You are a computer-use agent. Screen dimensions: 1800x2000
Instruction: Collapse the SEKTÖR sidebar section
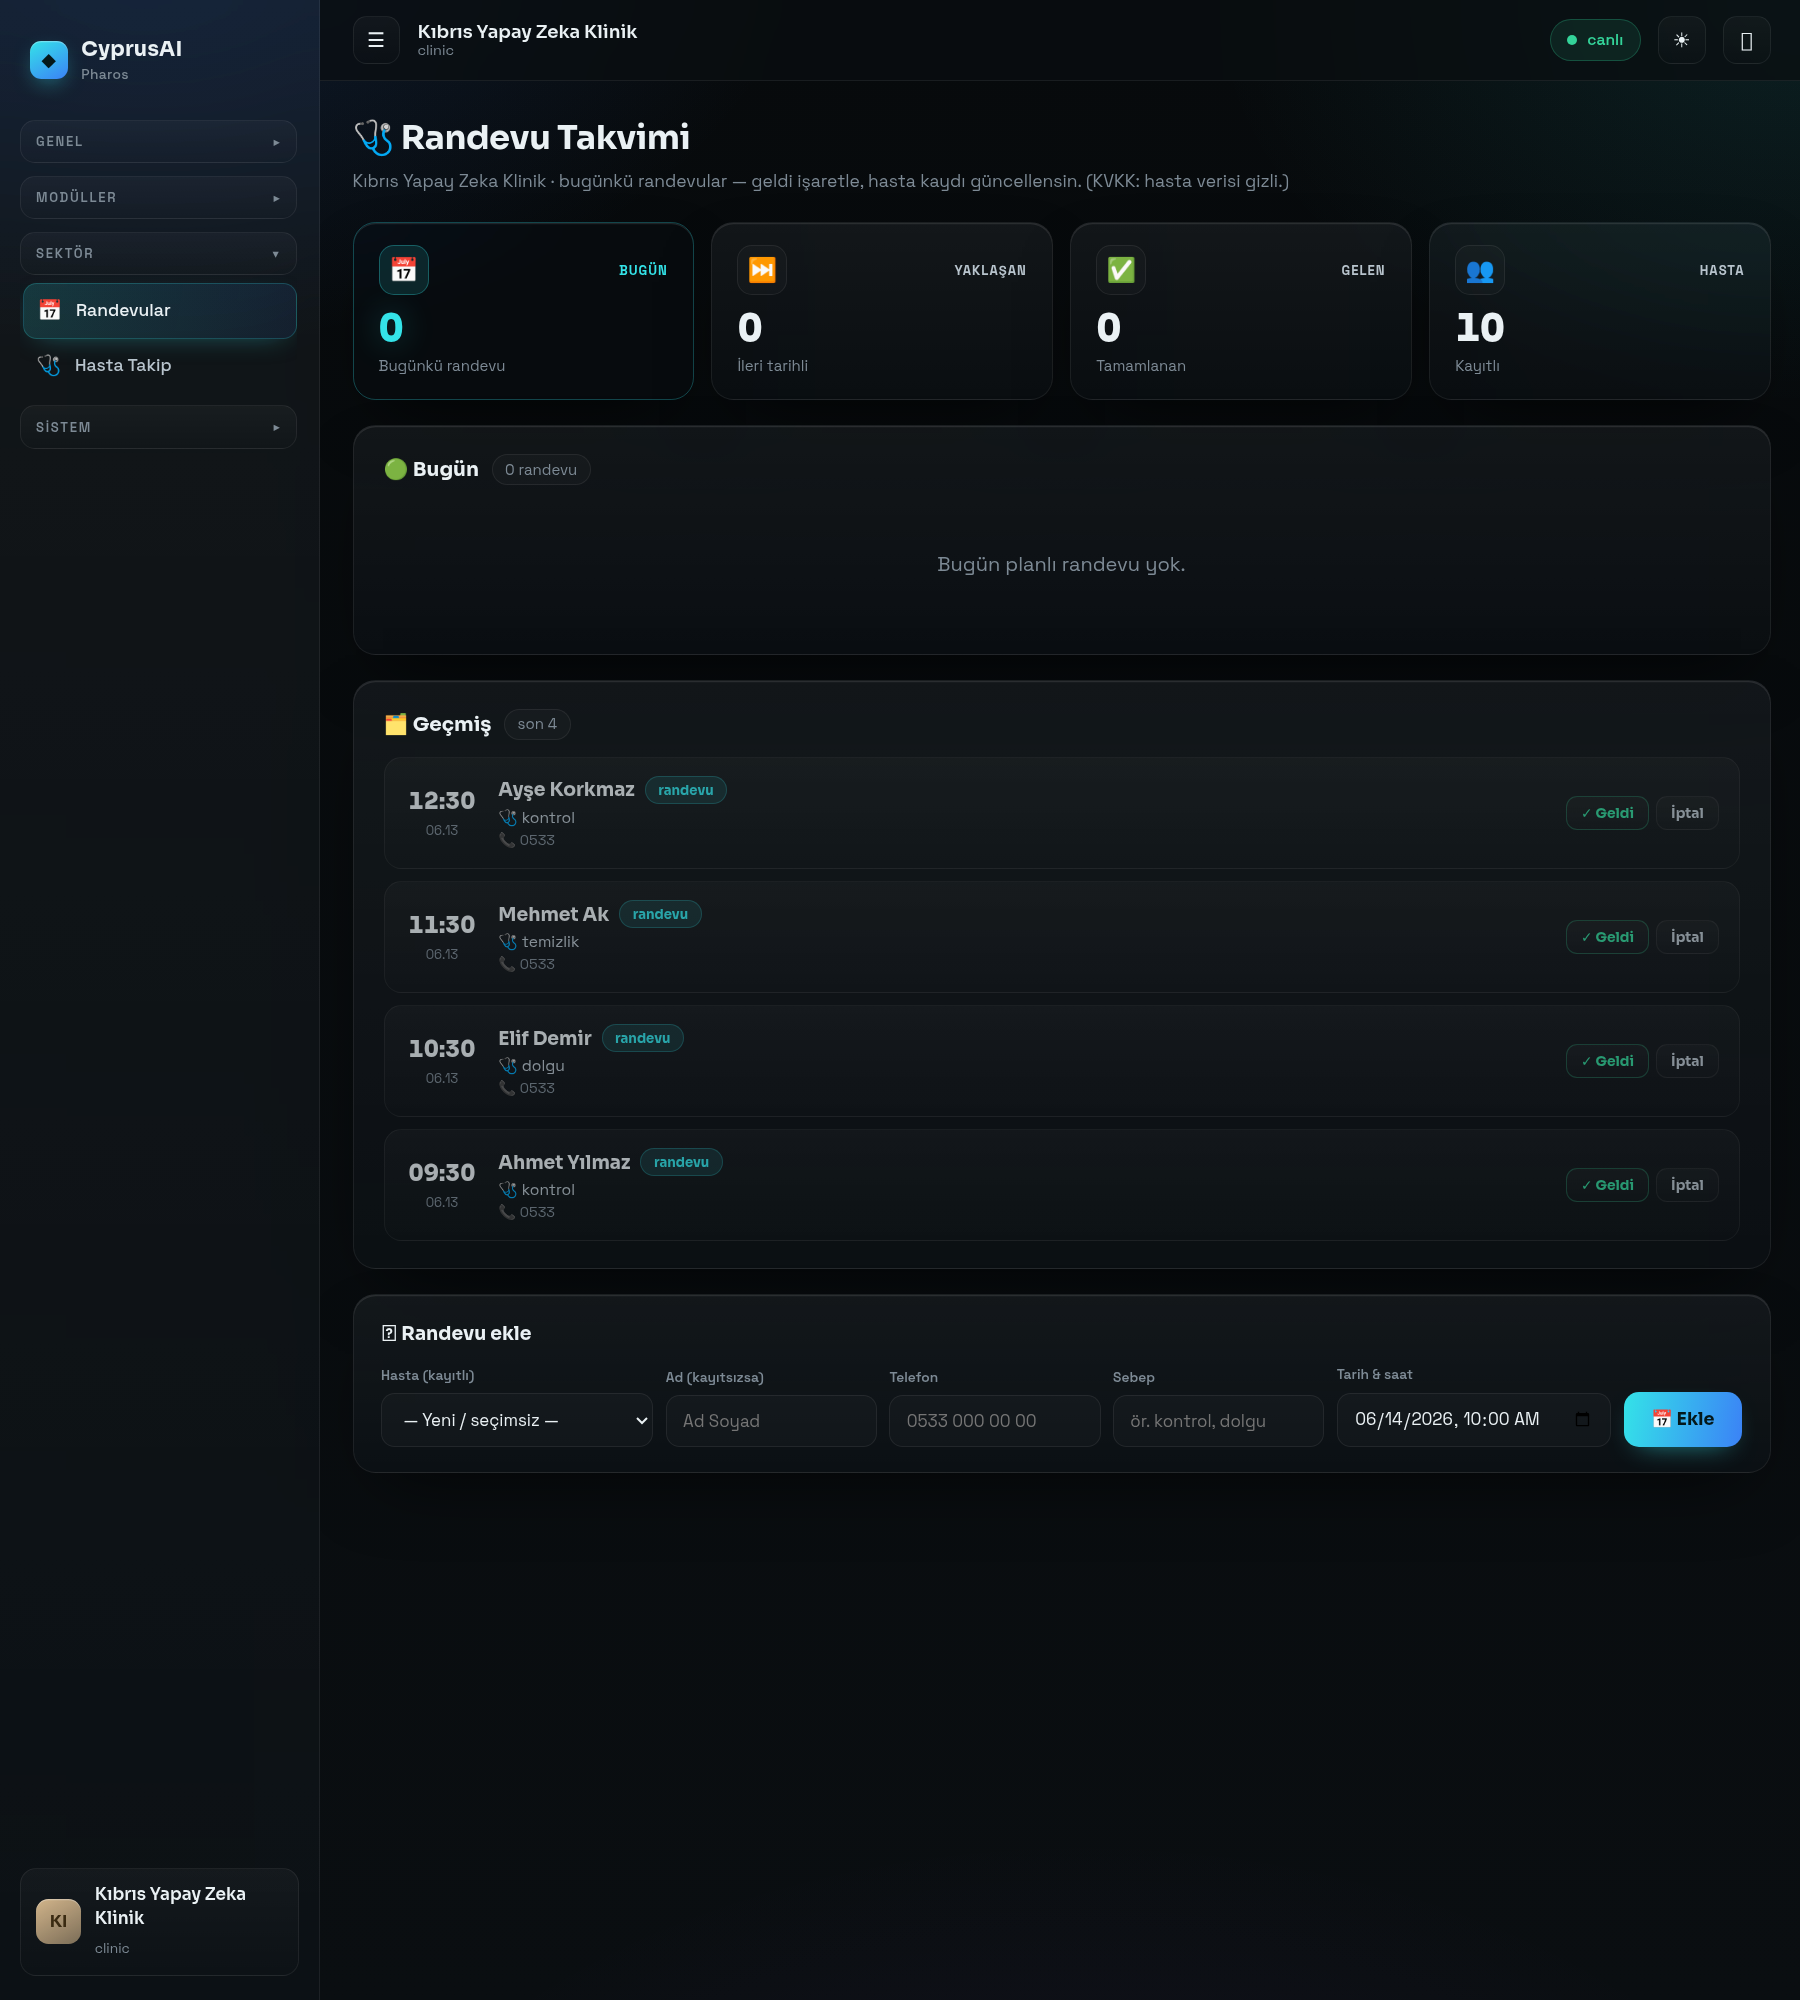coord(158,254)
